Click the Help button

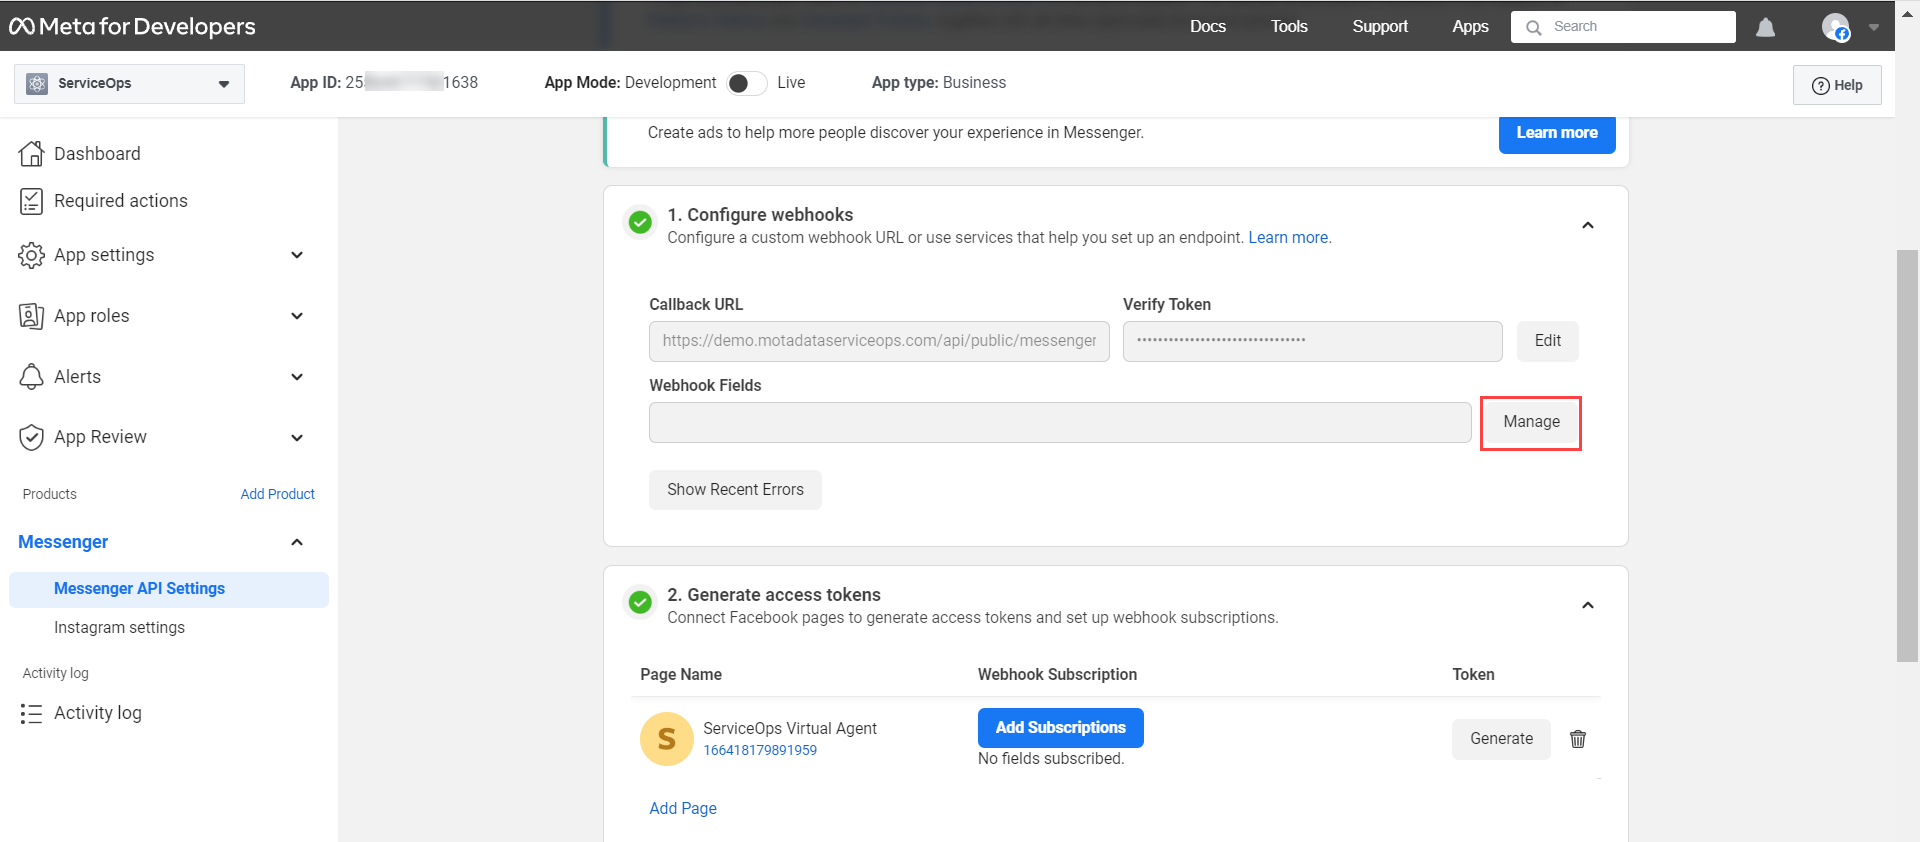pos(1837,85)
